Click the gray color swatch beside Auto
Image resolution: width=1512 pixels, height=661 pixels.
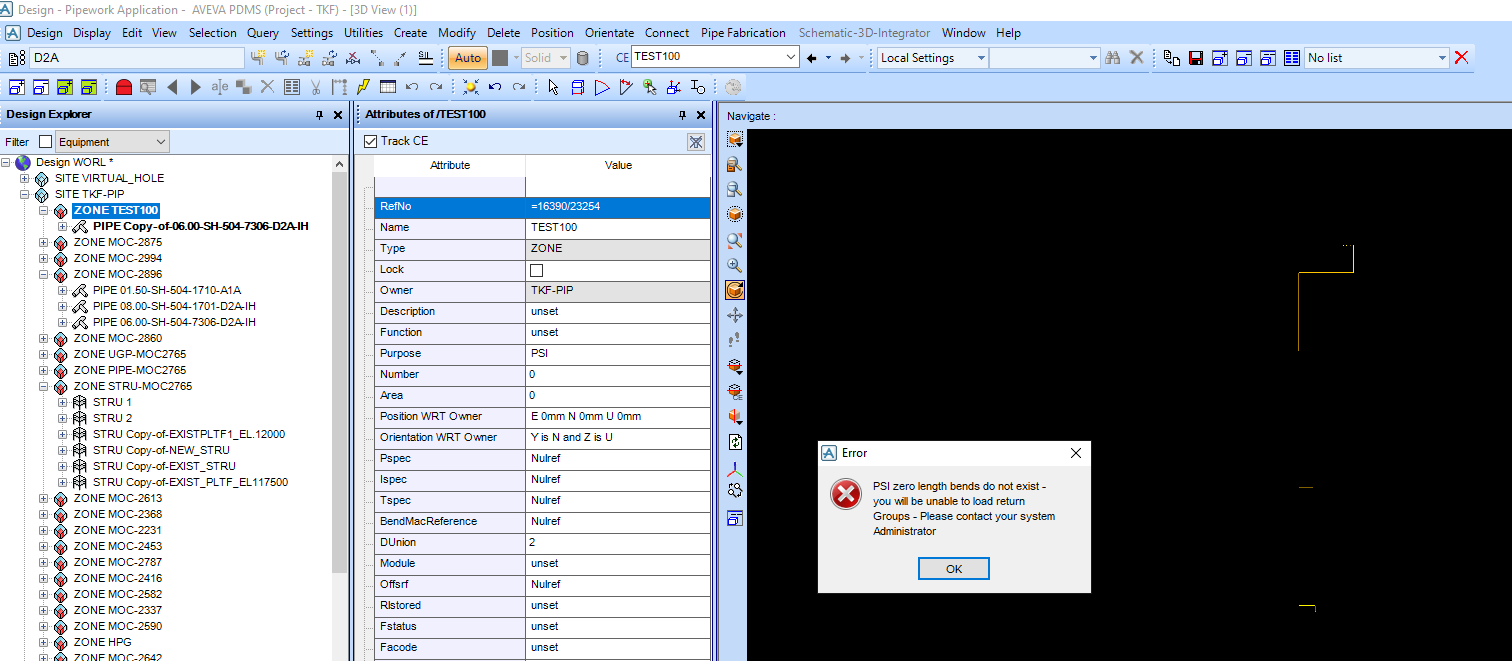coord(500,58)
